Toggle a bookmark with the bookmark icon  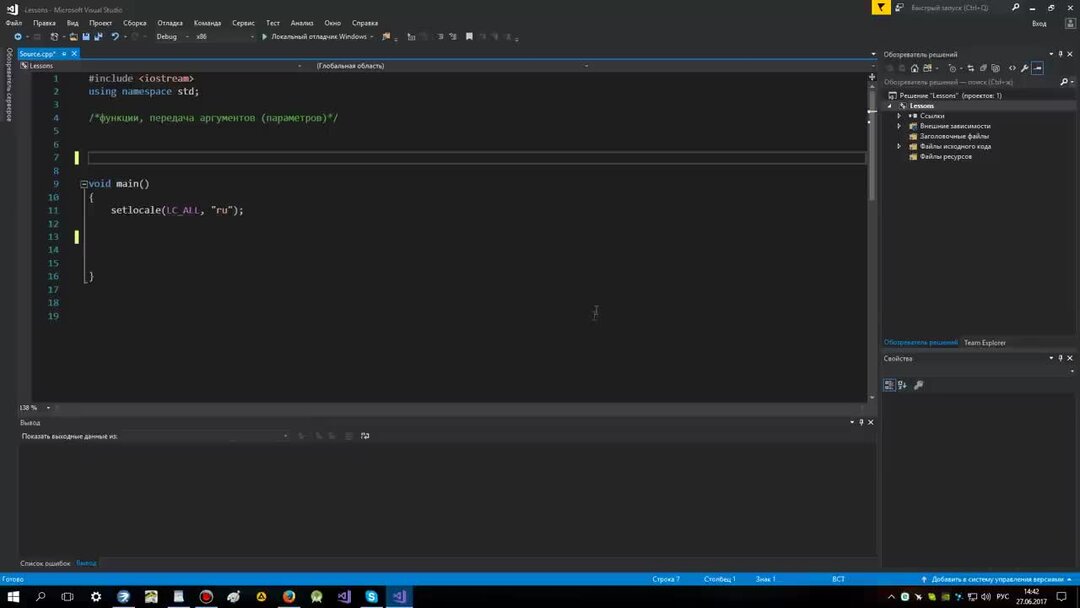[469, 36]
